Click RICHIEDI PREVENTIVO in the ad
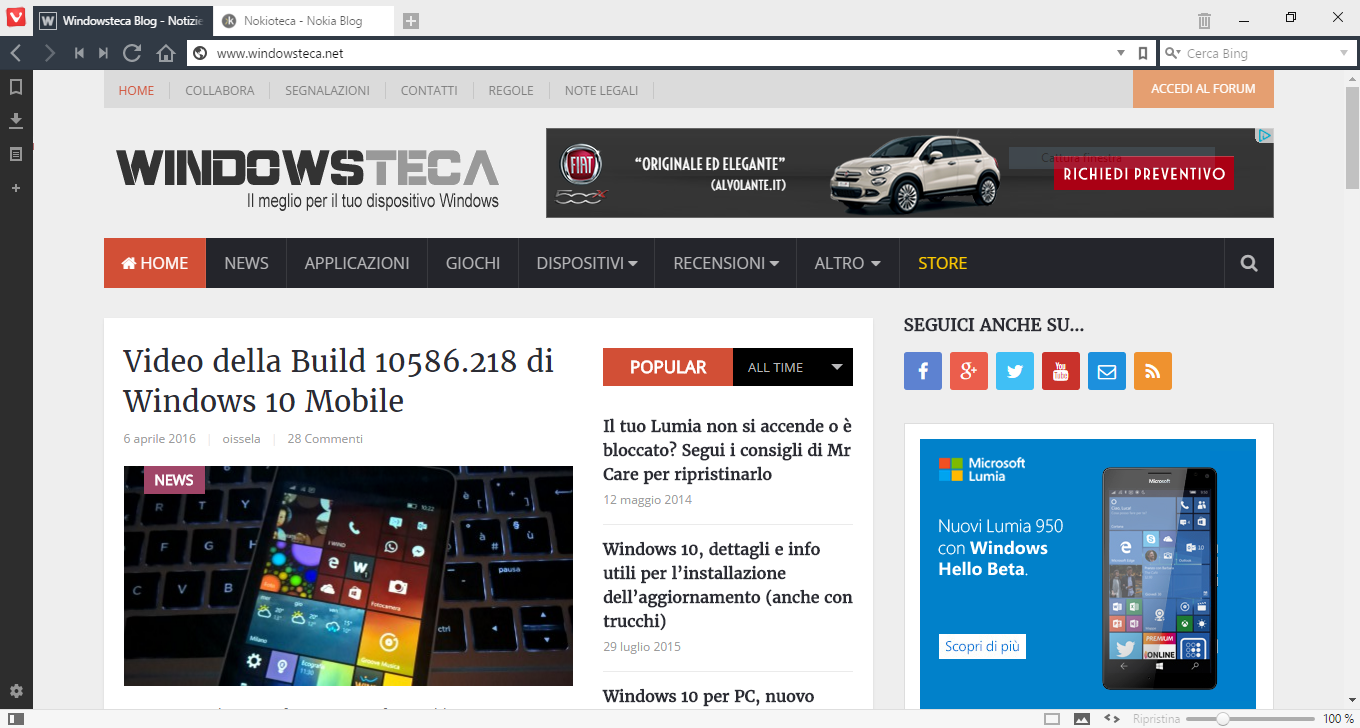Image resolution: width=1360 pixels, height=728 pixels. (1143, 173)
